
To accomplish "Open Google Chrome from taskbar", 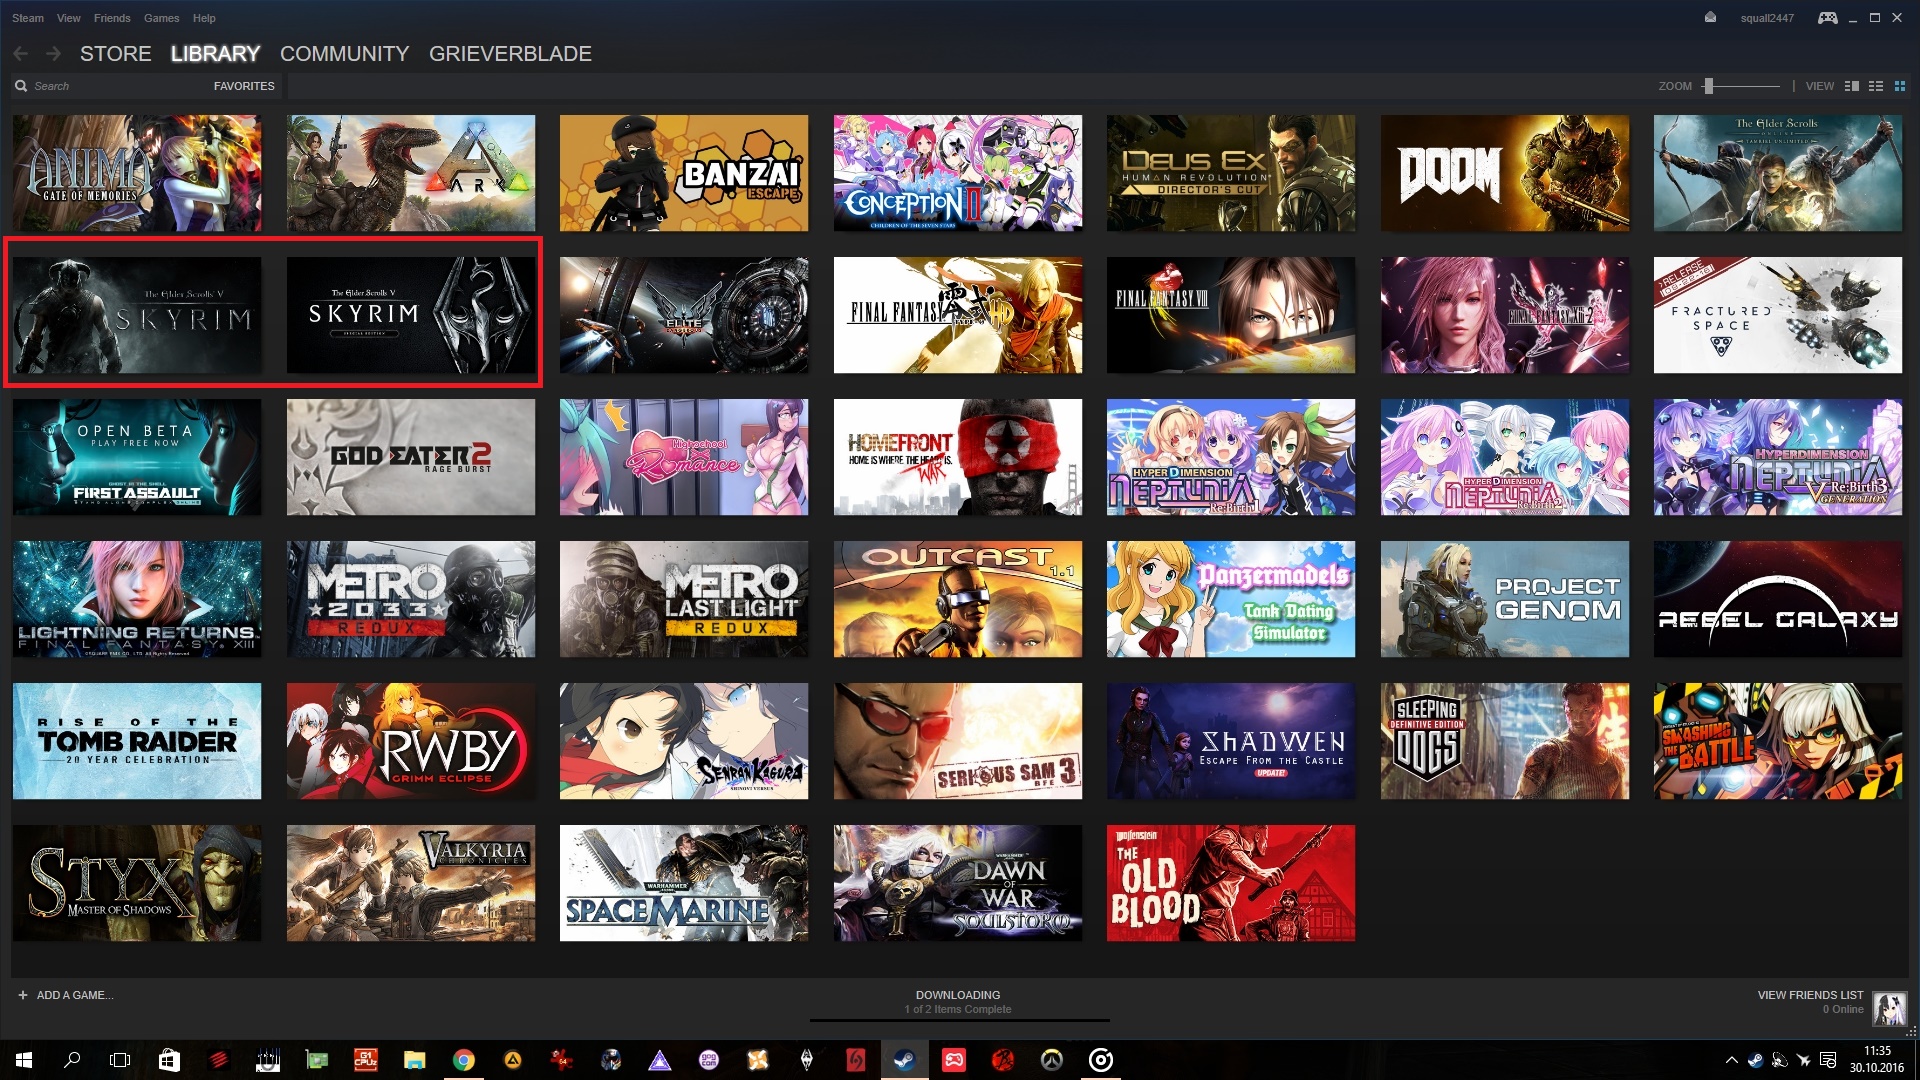I will (x=463, y=1060).
